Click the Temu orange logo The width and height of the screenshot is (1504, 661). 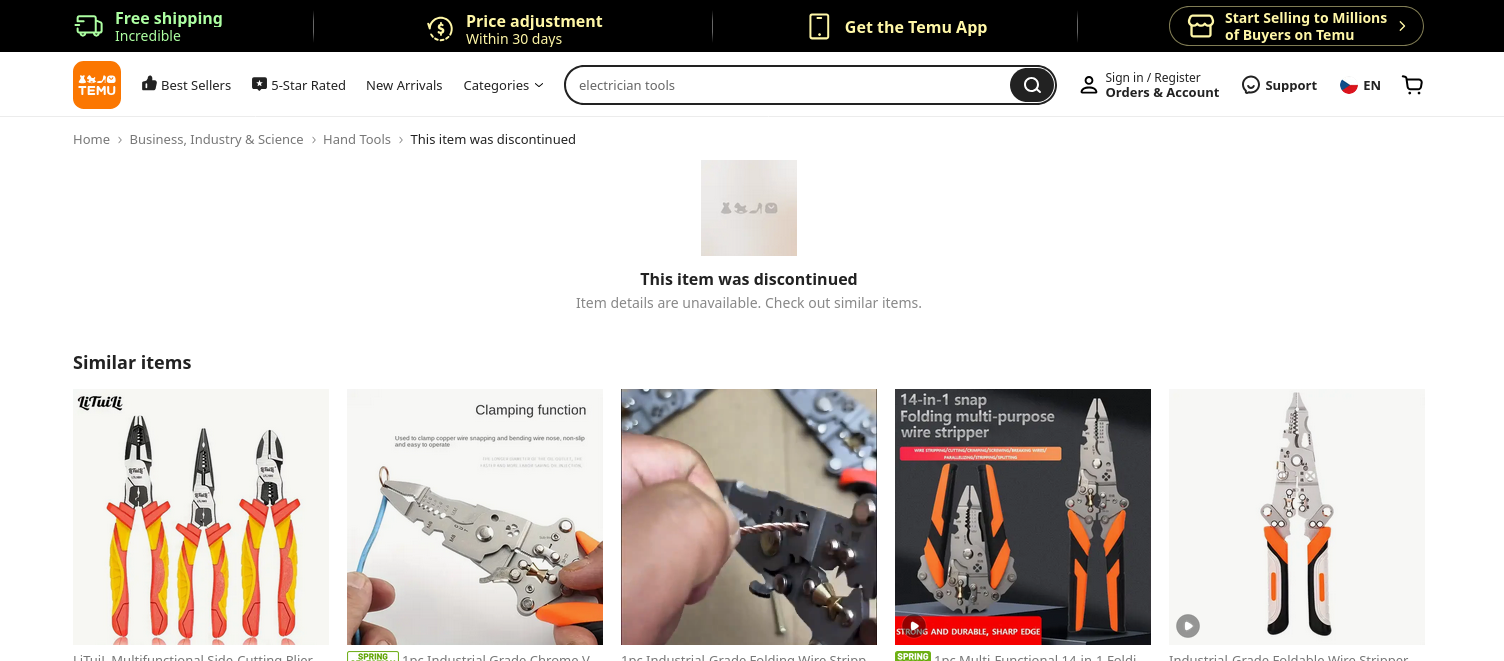(x=97, y=85)
